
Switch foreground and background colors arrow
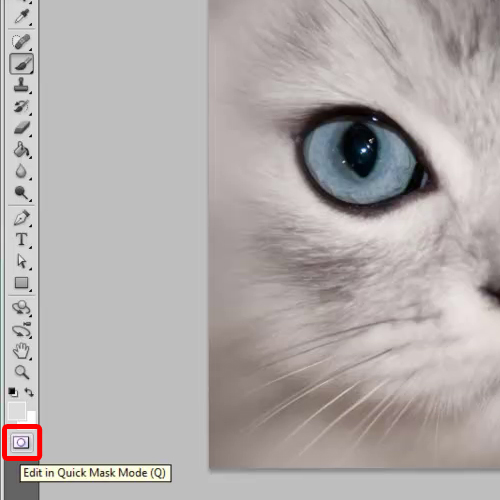coord(29,392)
